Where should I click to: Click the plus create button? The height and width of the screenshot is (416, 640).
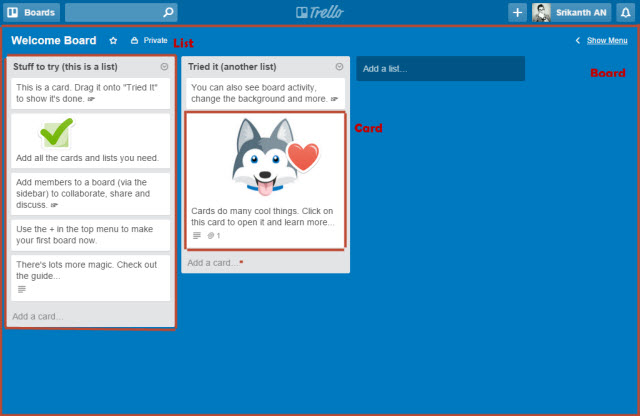(517, 12)
